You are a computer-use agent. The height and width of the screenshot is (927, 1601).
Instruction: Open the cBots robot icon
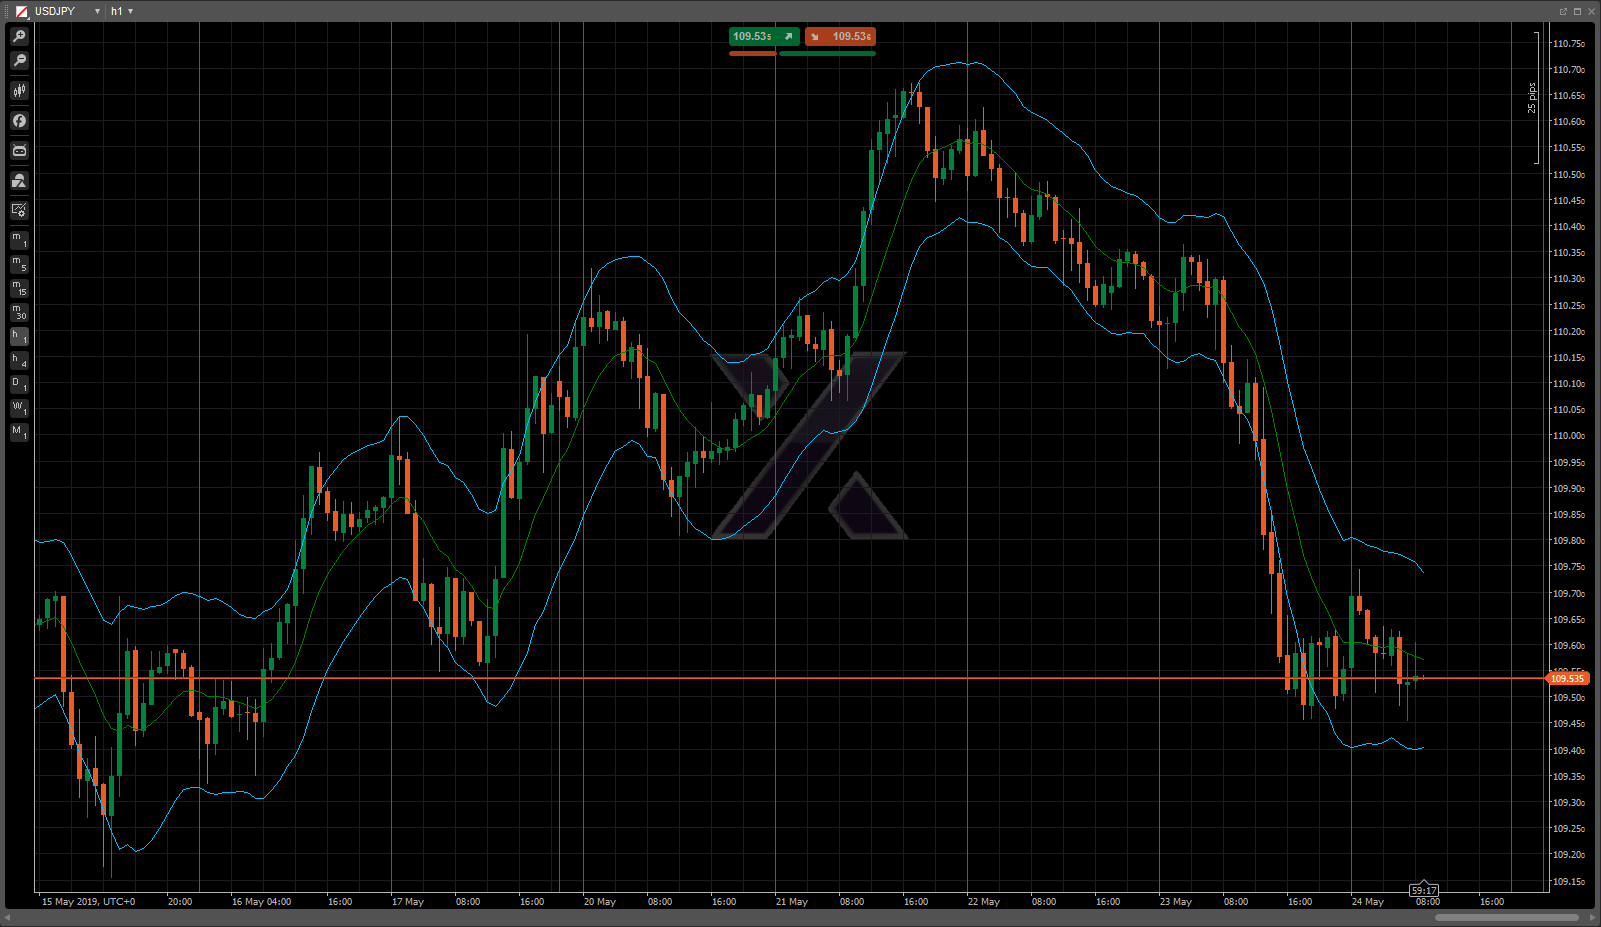click(19, 151)
